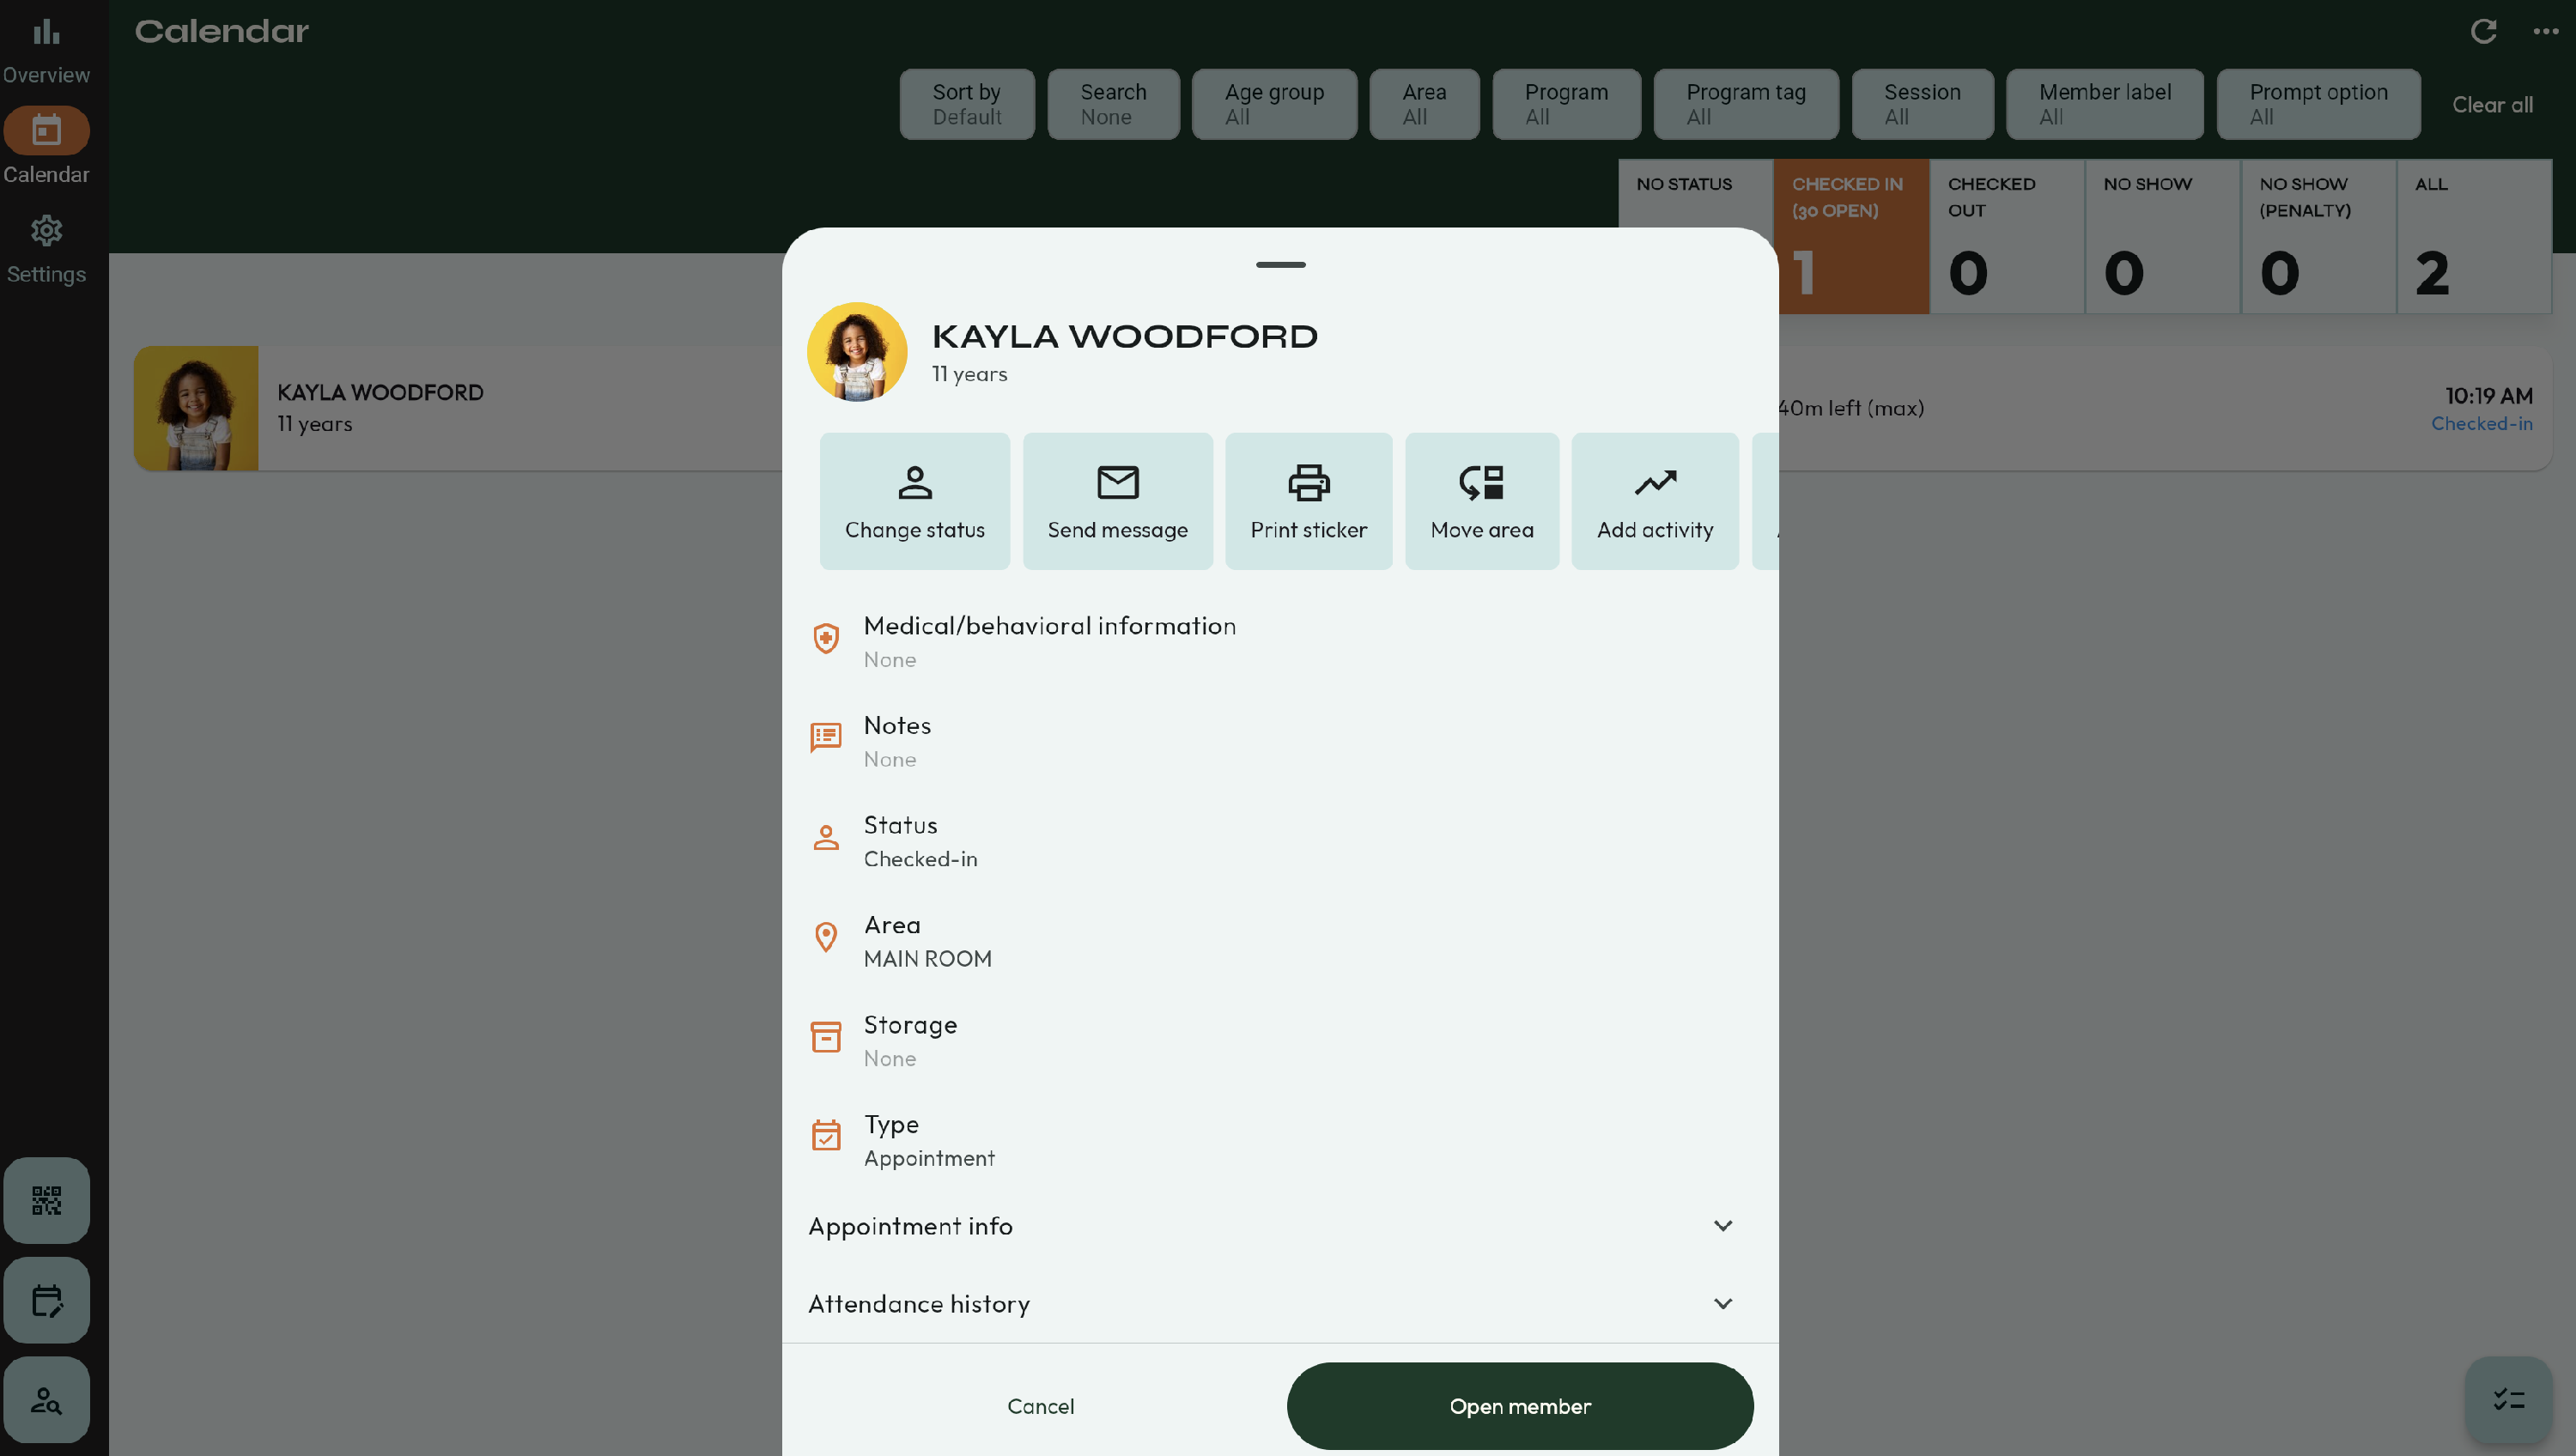Select the Checked Out status tab

pos(2006,236)
